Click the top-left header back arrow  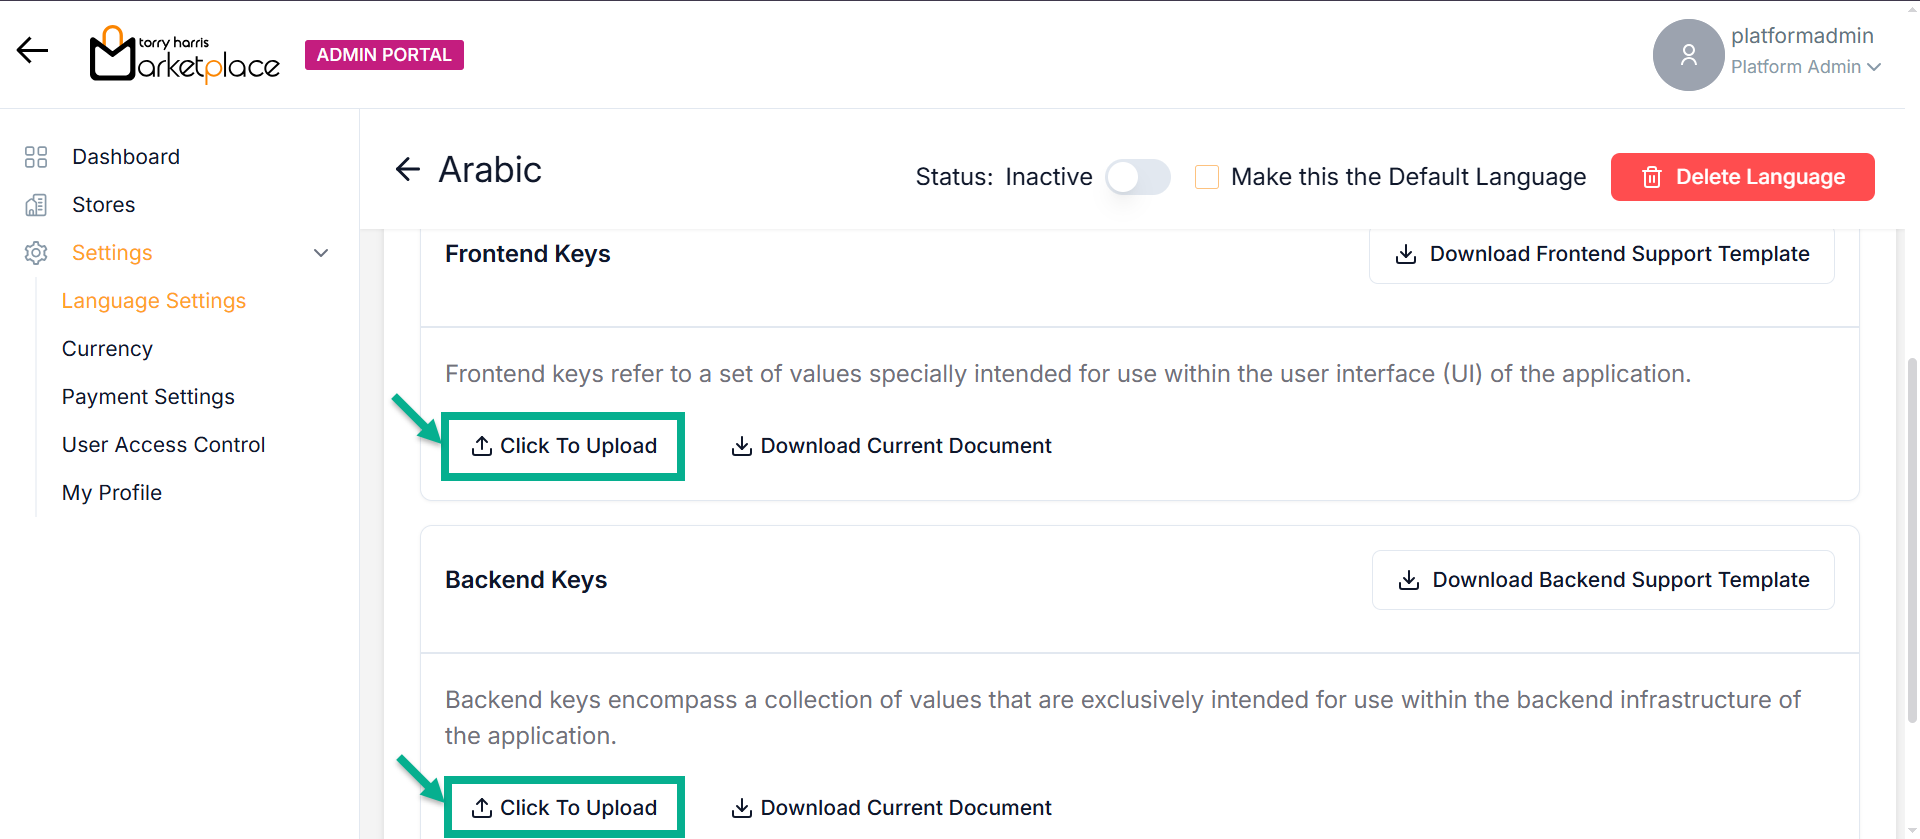click(x=32, y=50)
